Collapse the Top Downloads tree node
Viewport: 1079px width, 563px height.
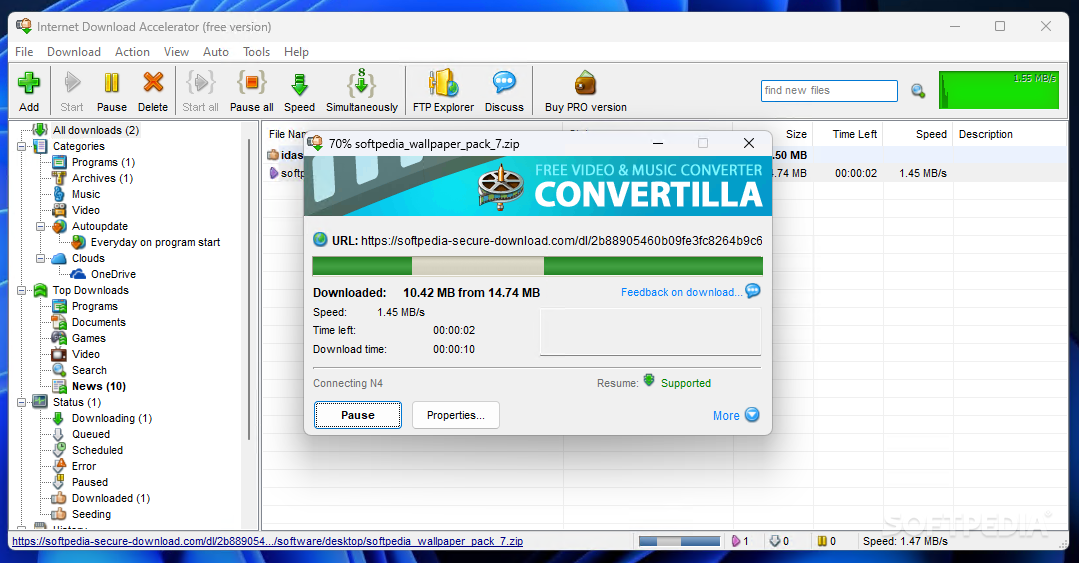click(21, 290)
